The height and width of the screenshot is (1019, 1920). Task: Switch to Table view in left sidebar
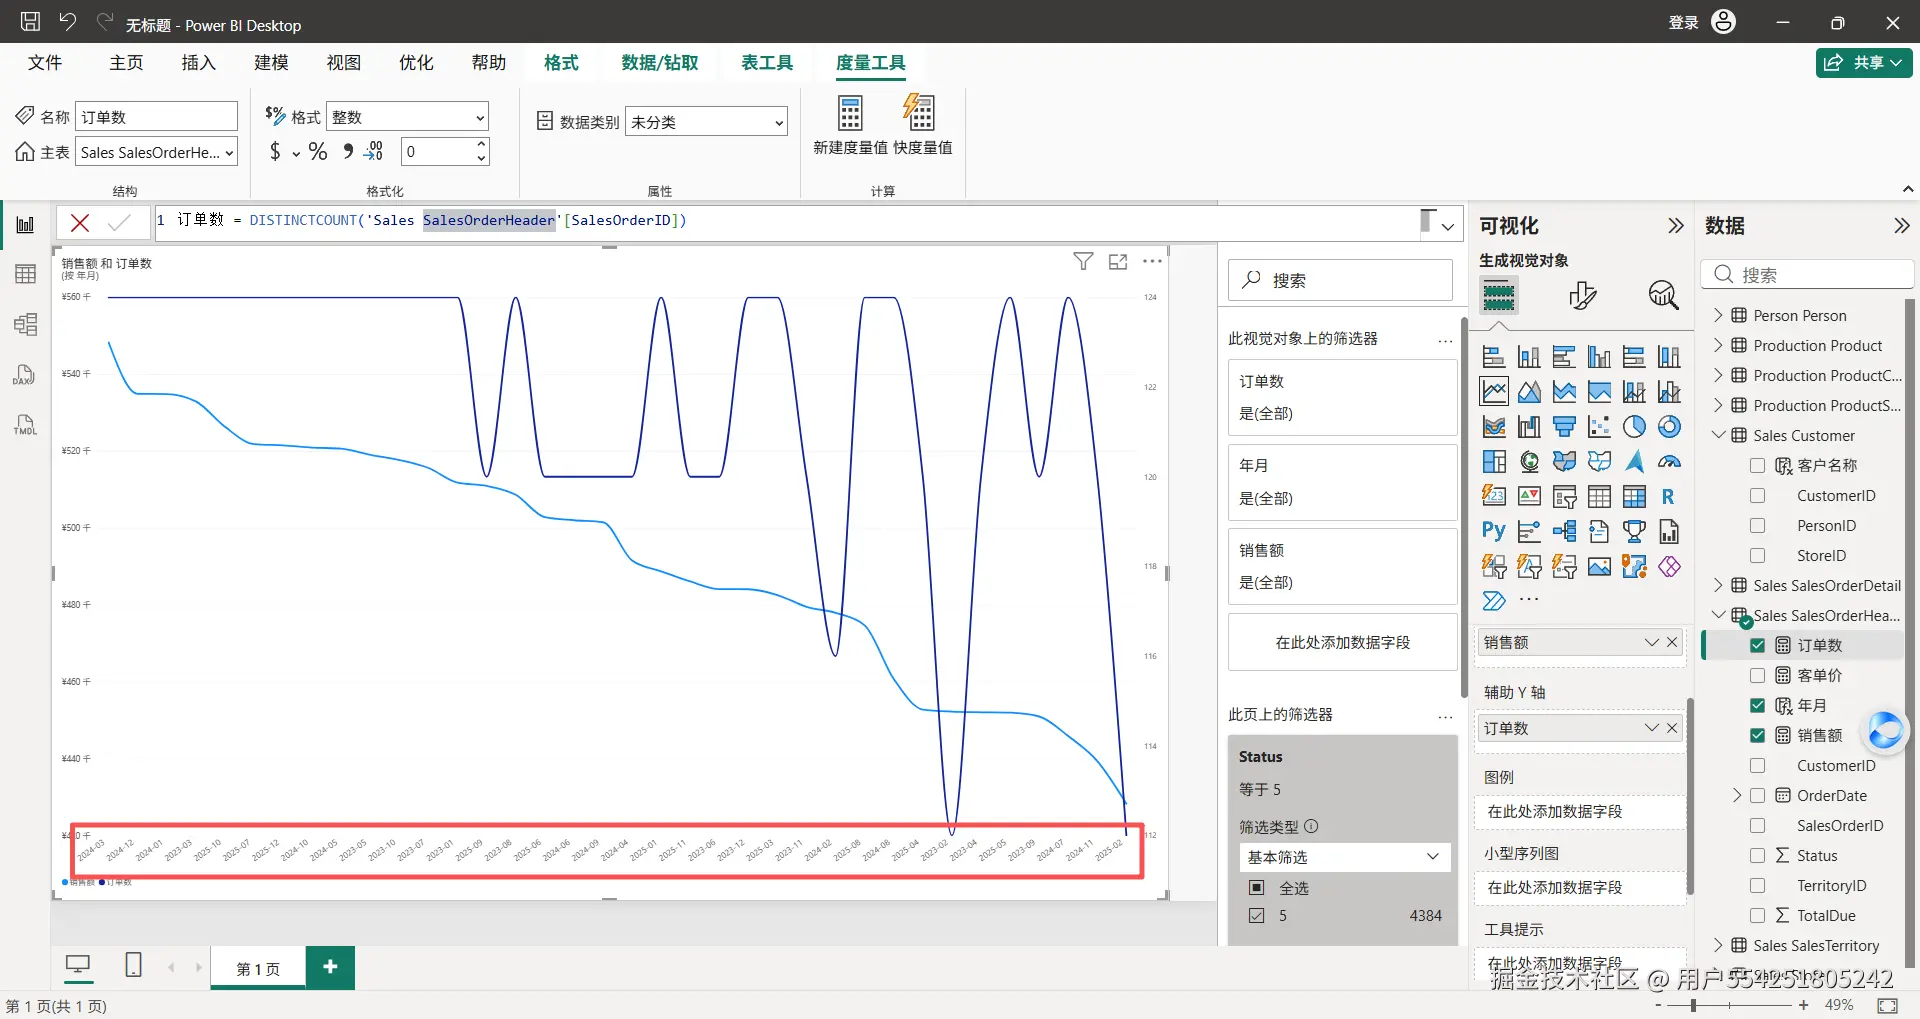point(25,274)
